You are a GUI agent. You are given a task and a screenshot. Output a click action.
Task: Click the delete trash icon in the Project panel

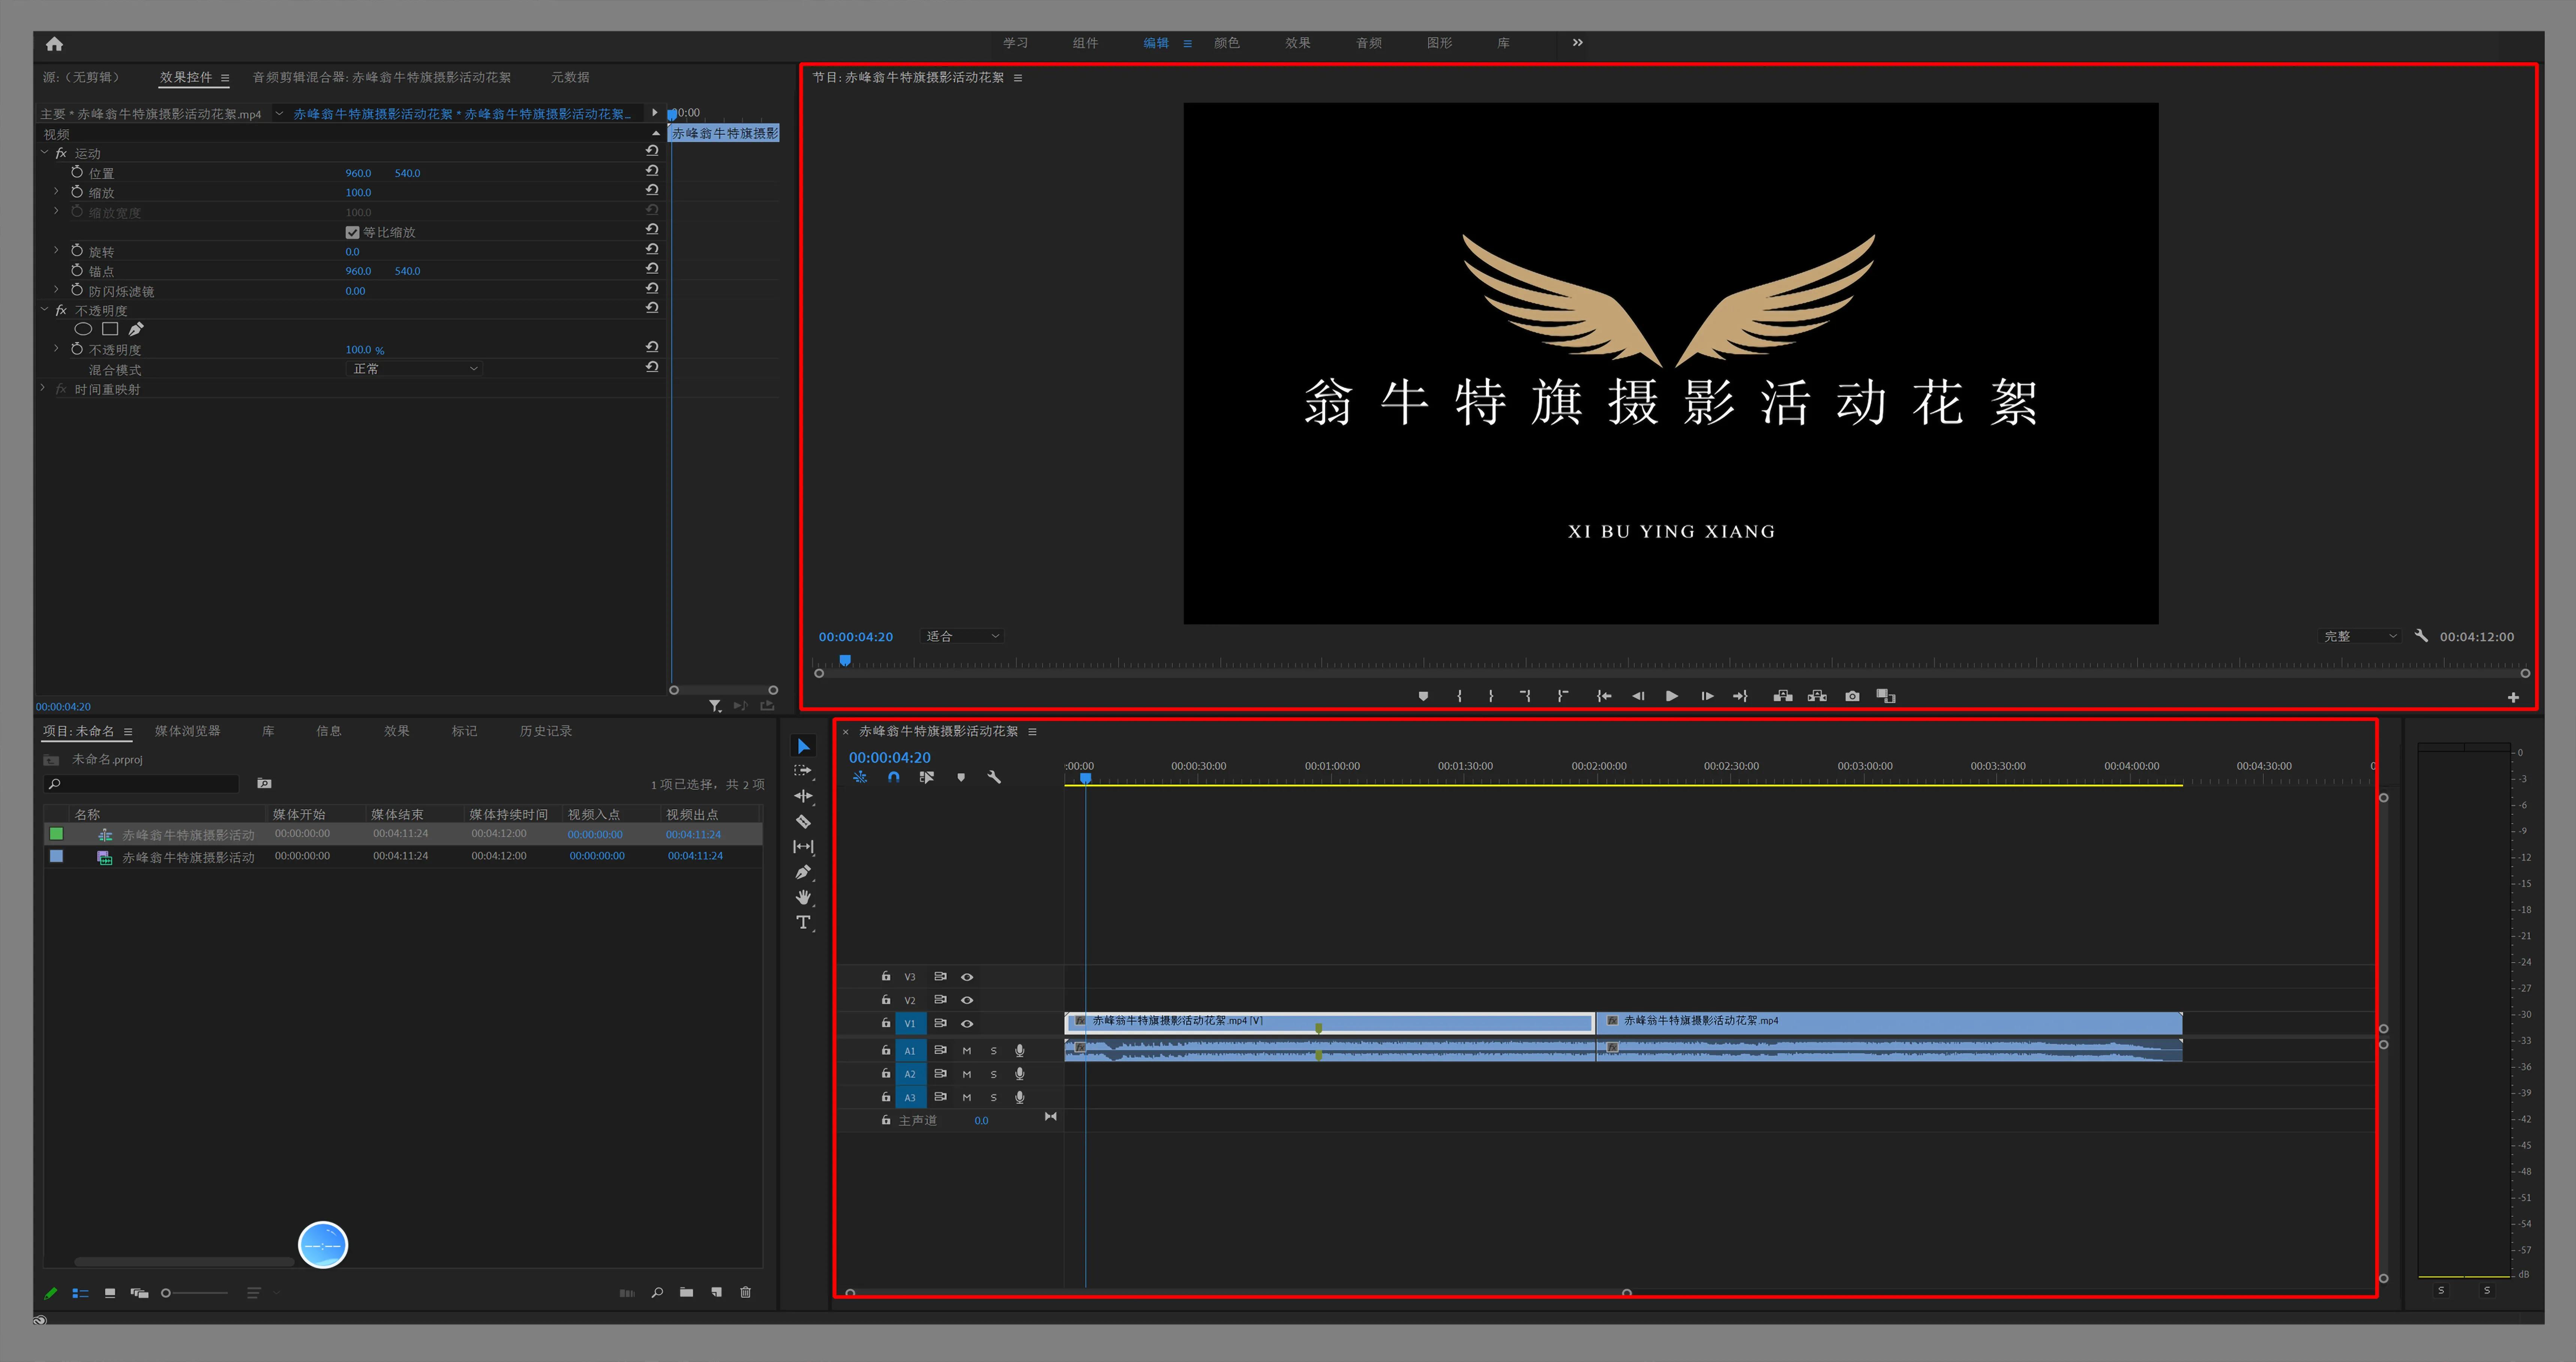(745, 1292)
